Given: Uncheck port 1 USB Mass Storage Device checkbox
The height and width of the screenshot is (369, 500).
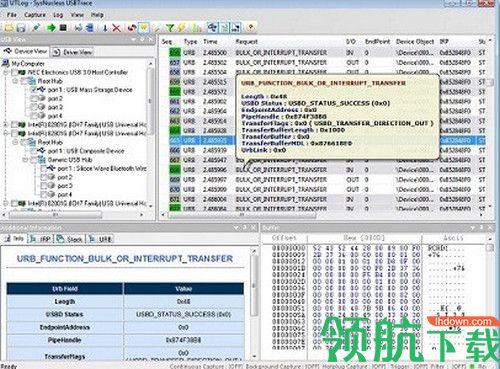Looking at the screenshot, I should tap(34, 90).
